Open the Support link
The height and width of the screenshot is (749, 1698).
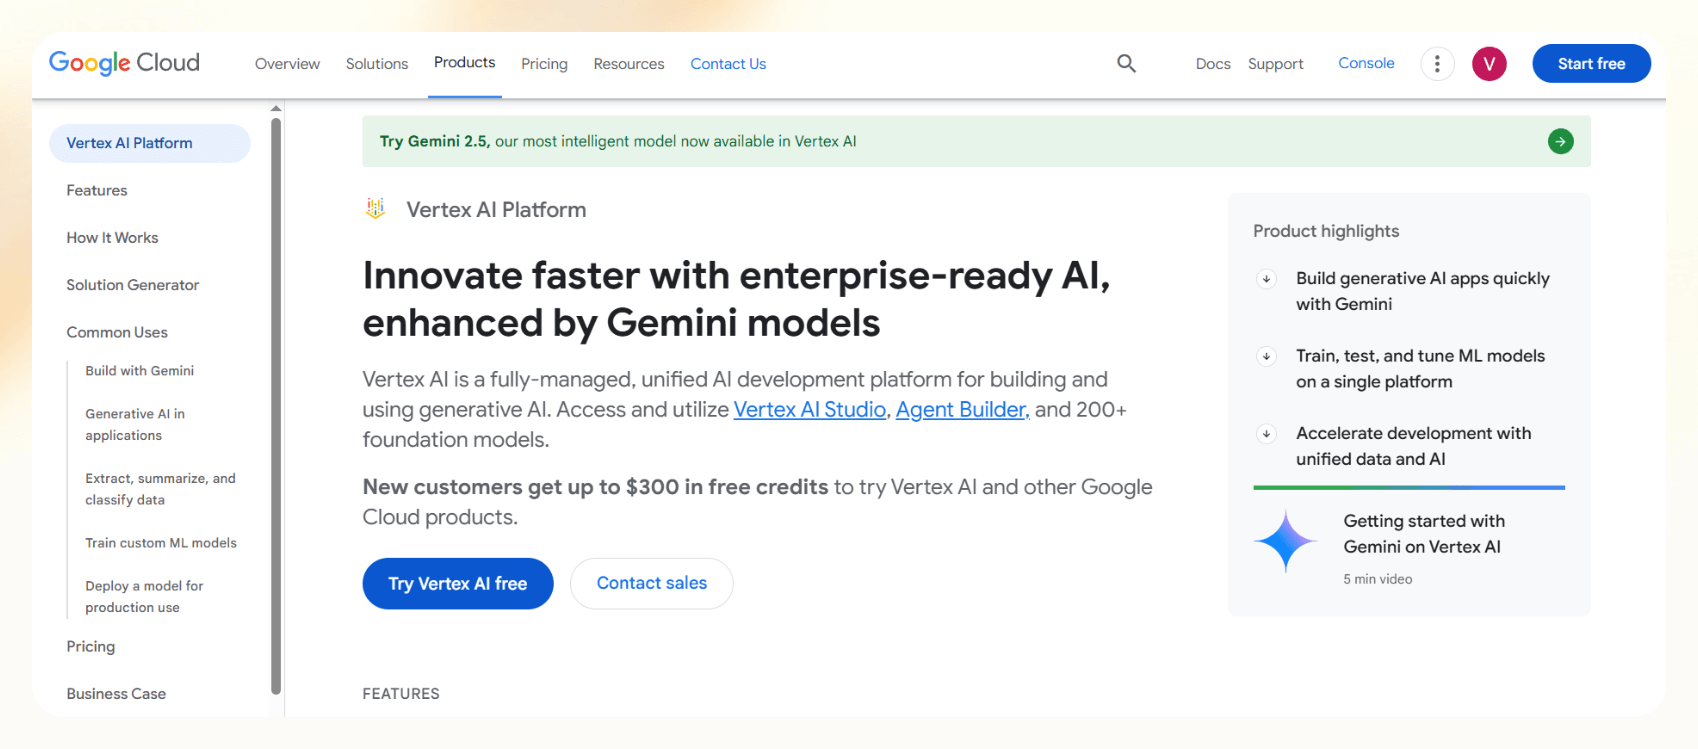click(x=1275, y=64)
